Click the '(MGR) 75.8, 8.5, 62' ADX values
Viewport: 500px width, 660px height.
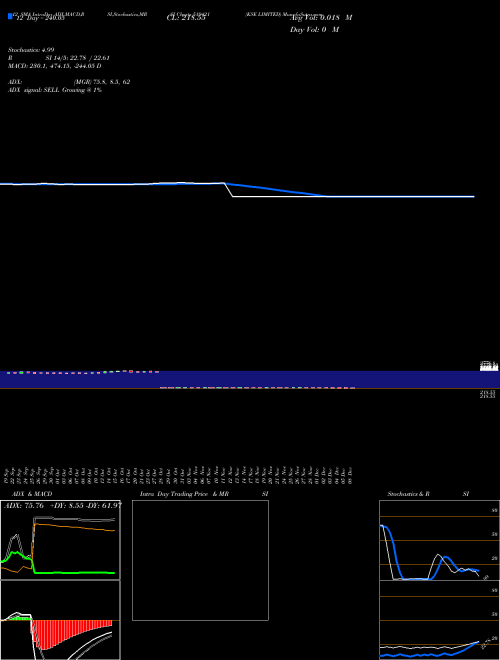point(102,82)
